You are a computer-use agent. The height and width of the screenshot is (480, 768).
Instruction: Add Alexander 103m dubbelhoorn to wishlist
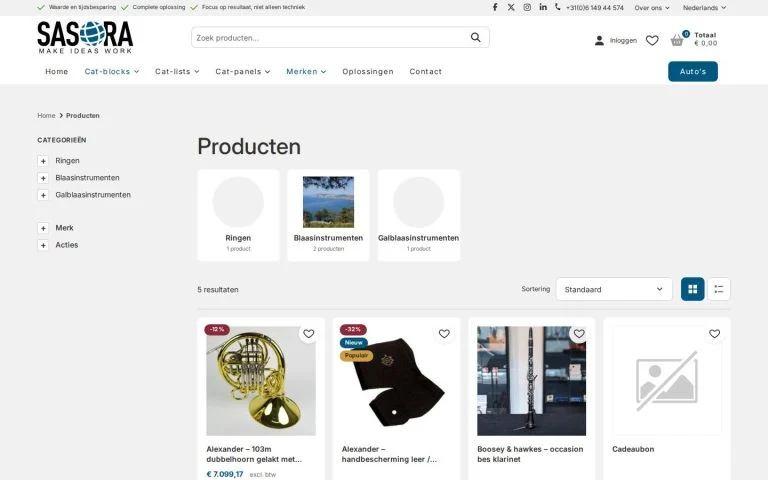click(x=309, y=334)
